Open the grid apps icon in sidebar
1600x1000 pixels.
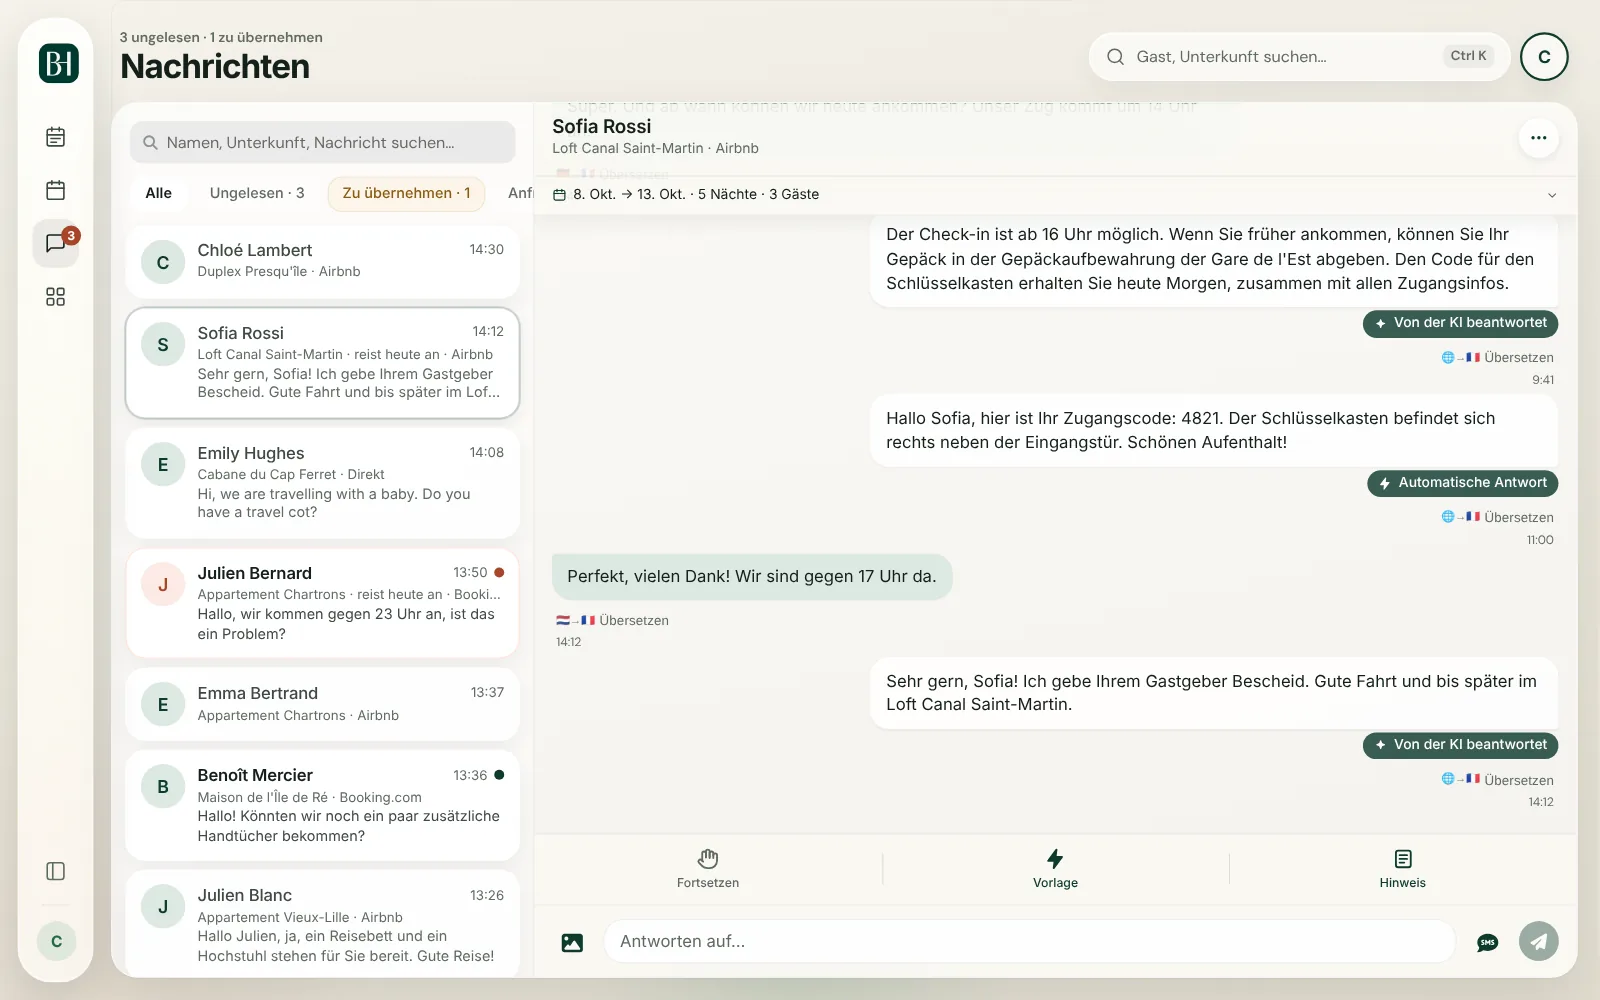coord(56,297)
